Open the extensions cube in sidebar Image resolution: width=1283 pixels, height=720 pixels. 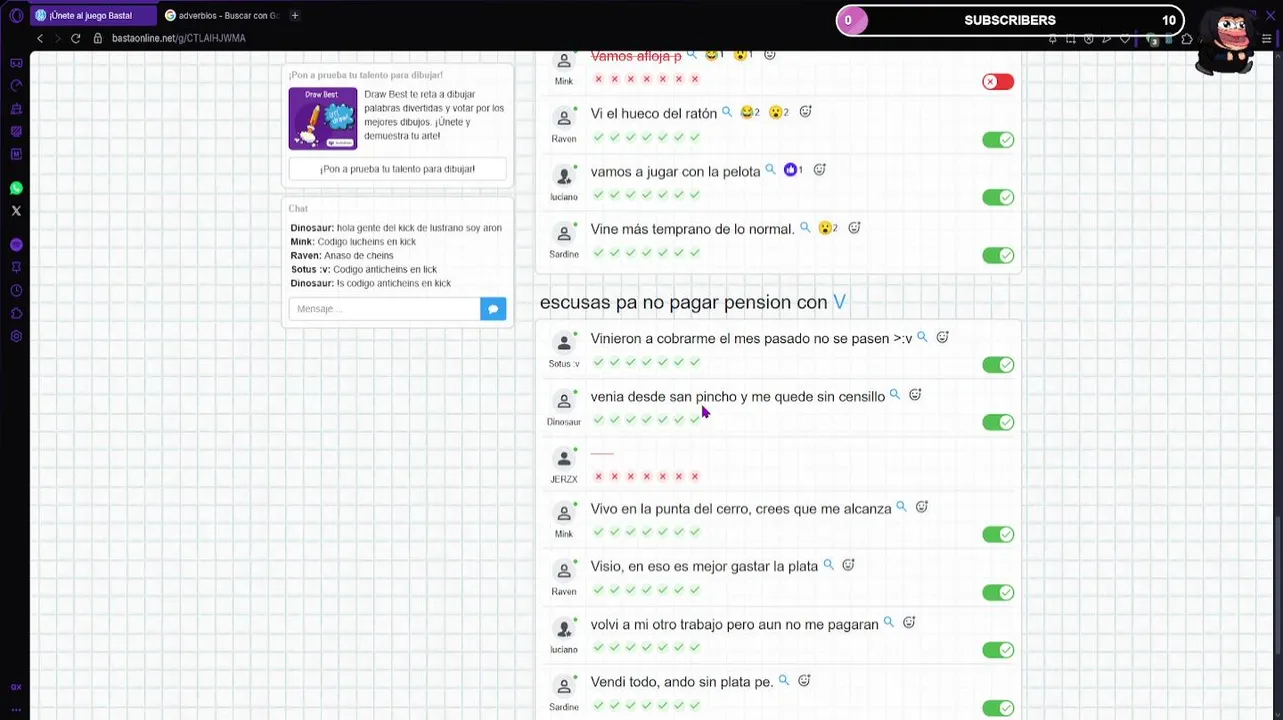[x=16, y=313]
